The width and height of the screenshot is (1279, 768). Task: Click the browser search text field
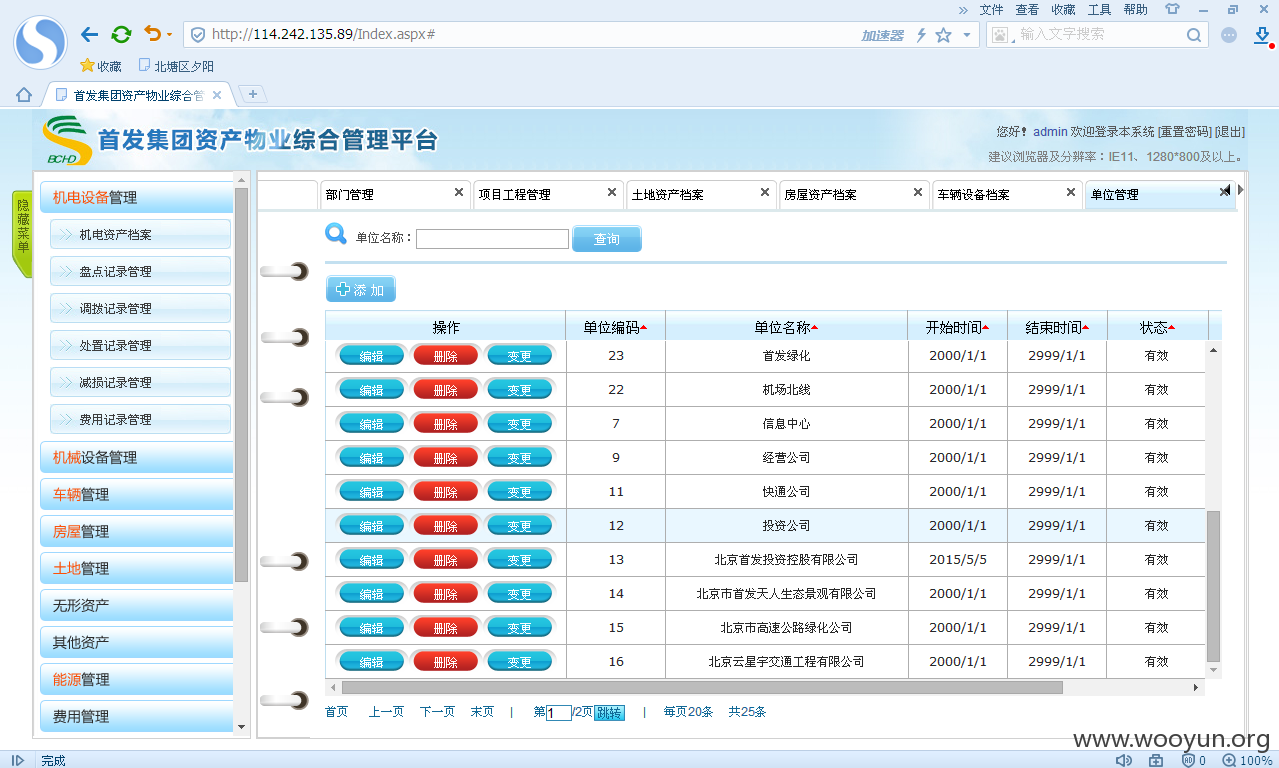pyautogui.click(x=1100, y=34)
